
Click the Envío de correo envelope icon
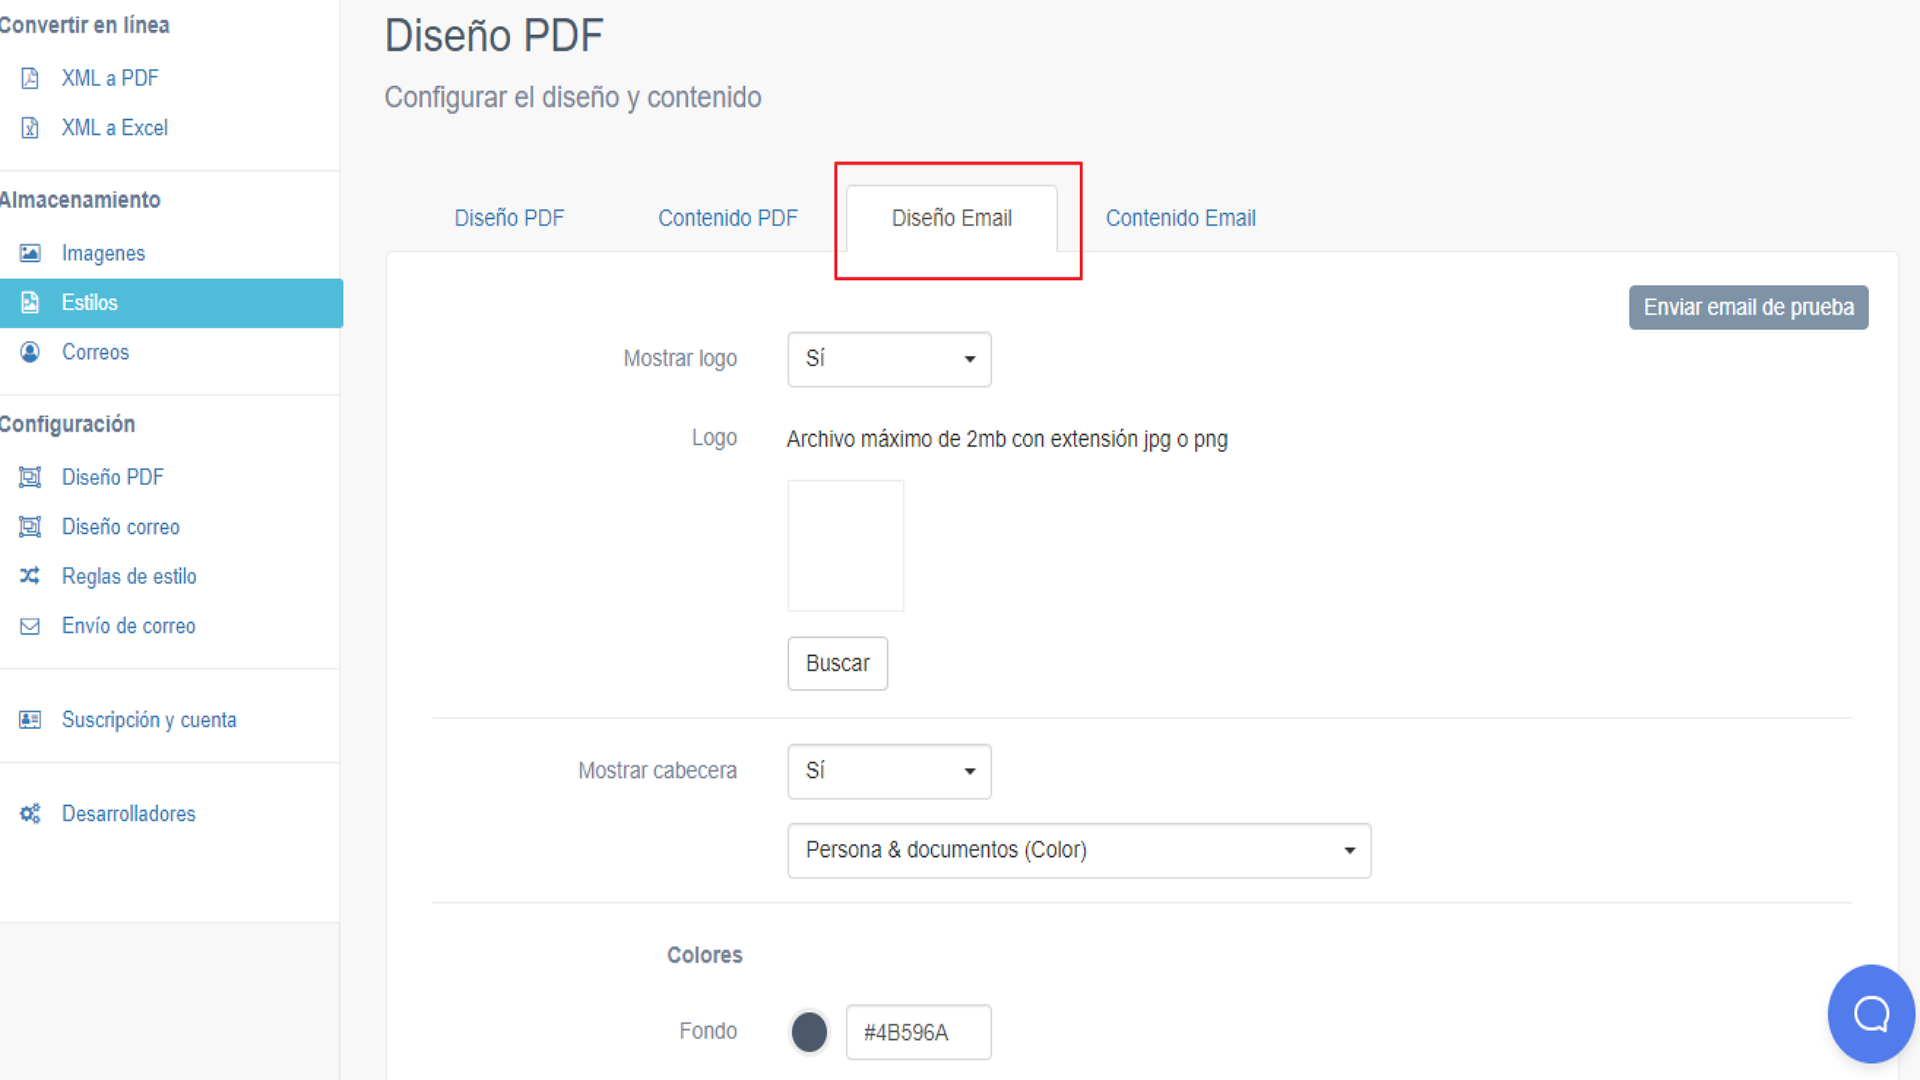tap(30, 626)
